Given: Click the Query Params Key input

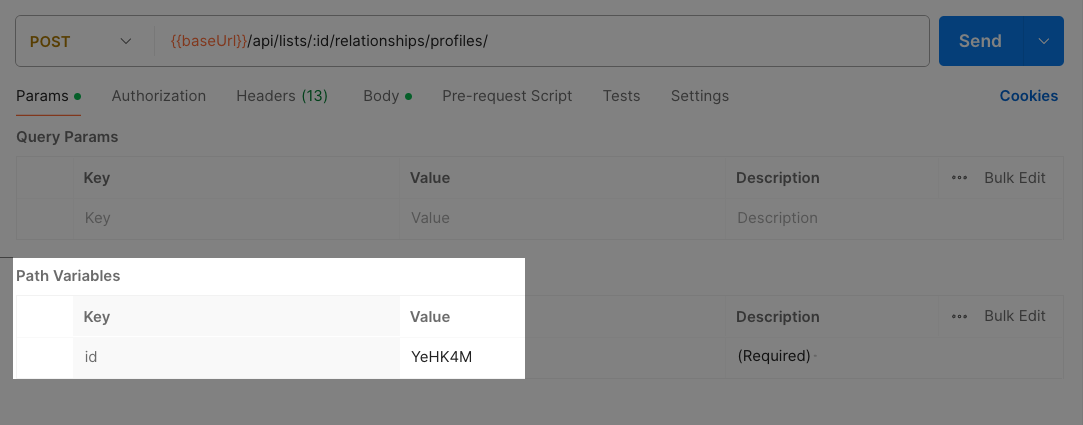Looking at the screenshot, I should [236, 218].
